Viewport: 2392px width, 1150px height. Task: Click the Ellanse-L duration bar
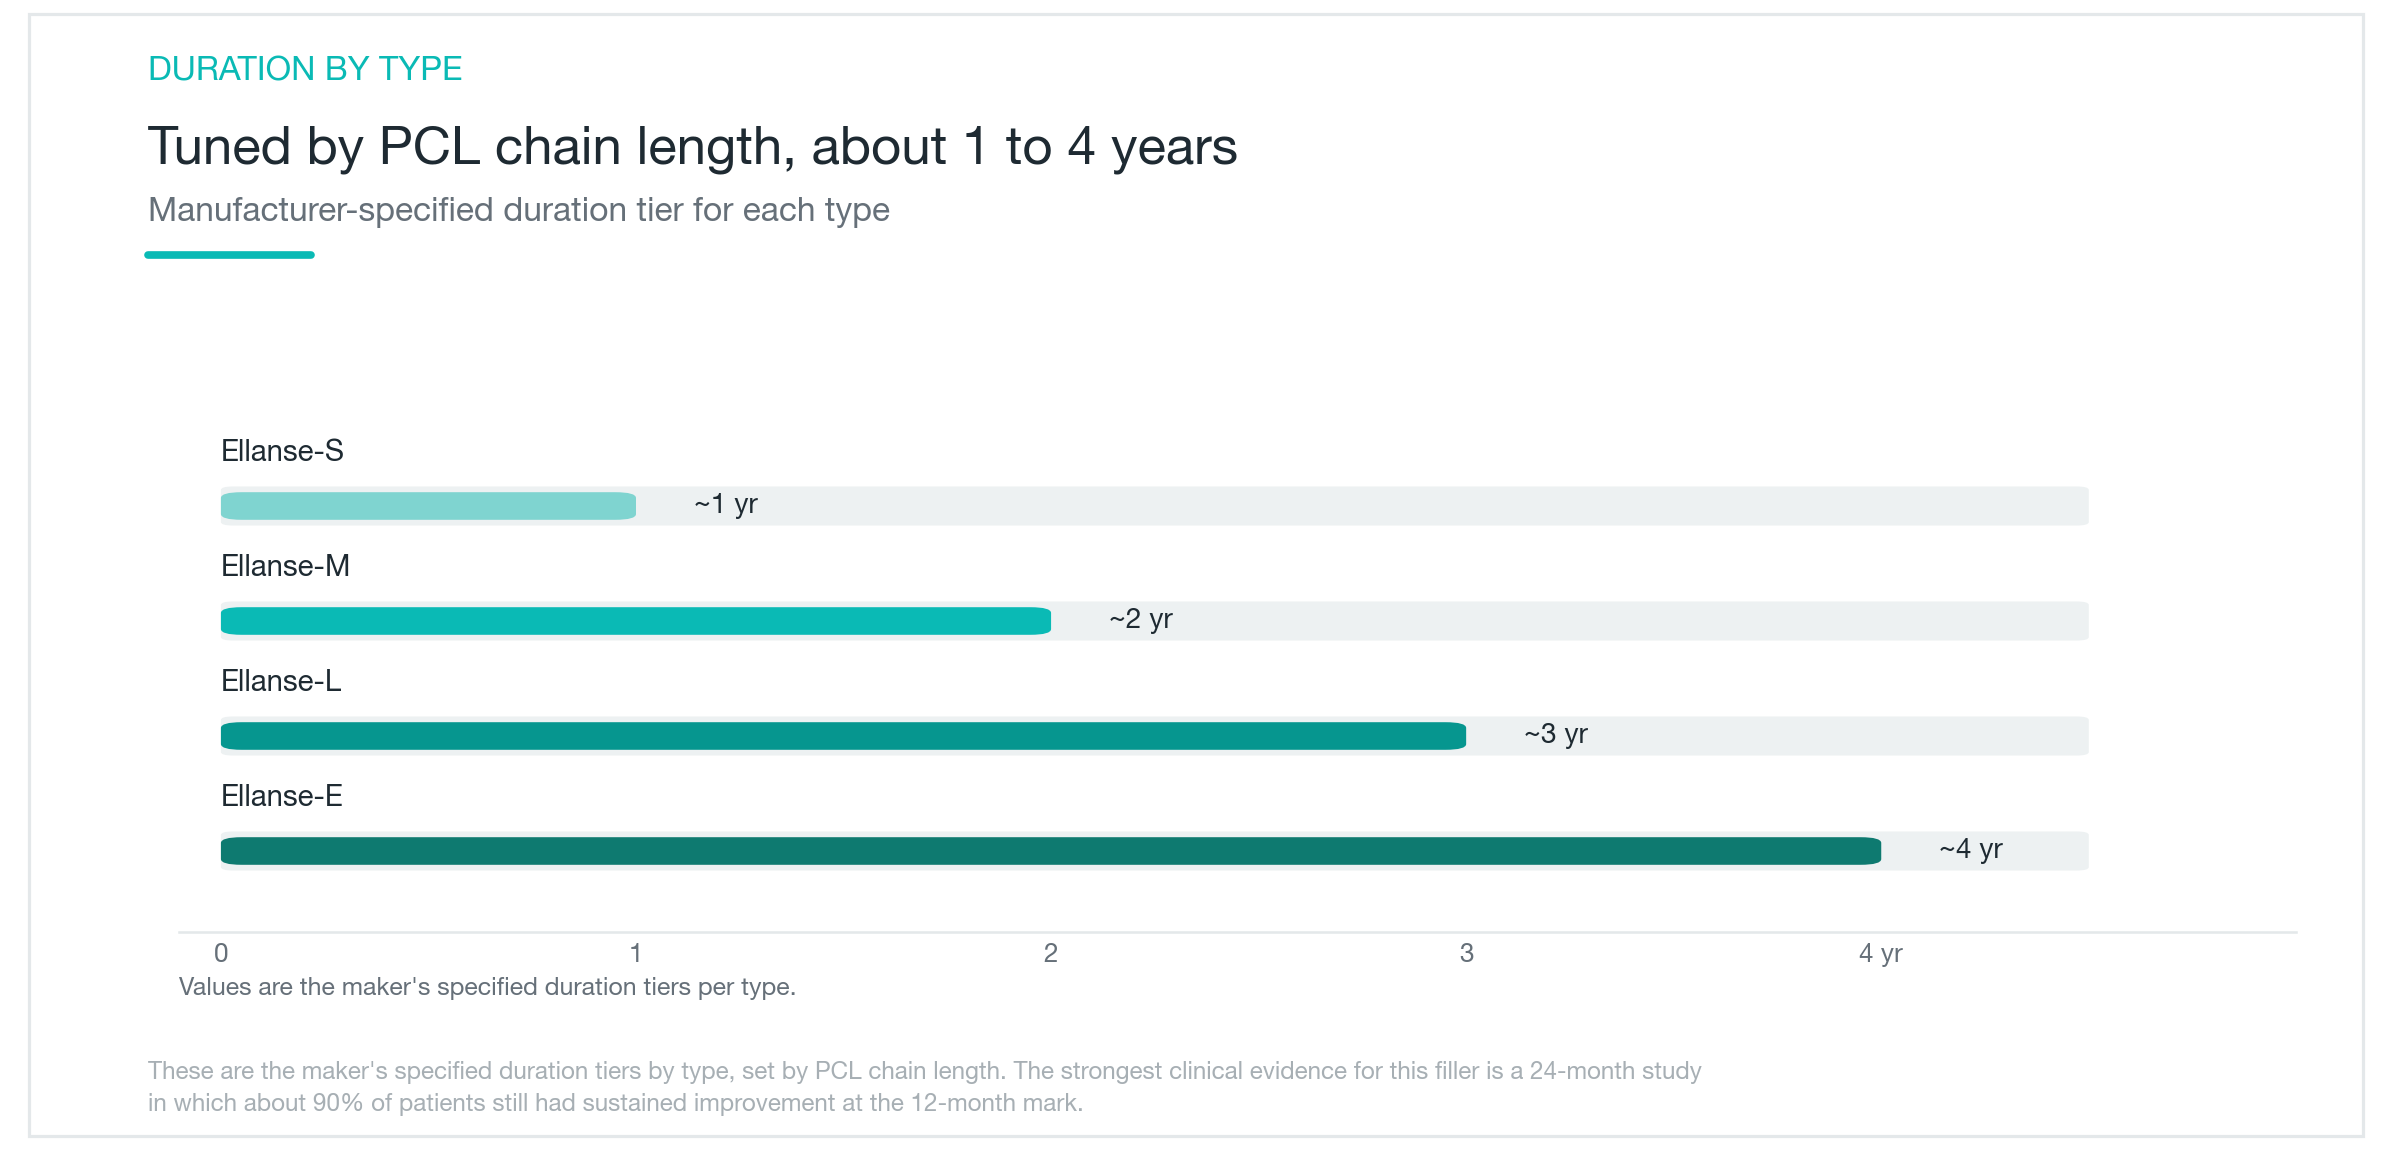coord(843,736)
